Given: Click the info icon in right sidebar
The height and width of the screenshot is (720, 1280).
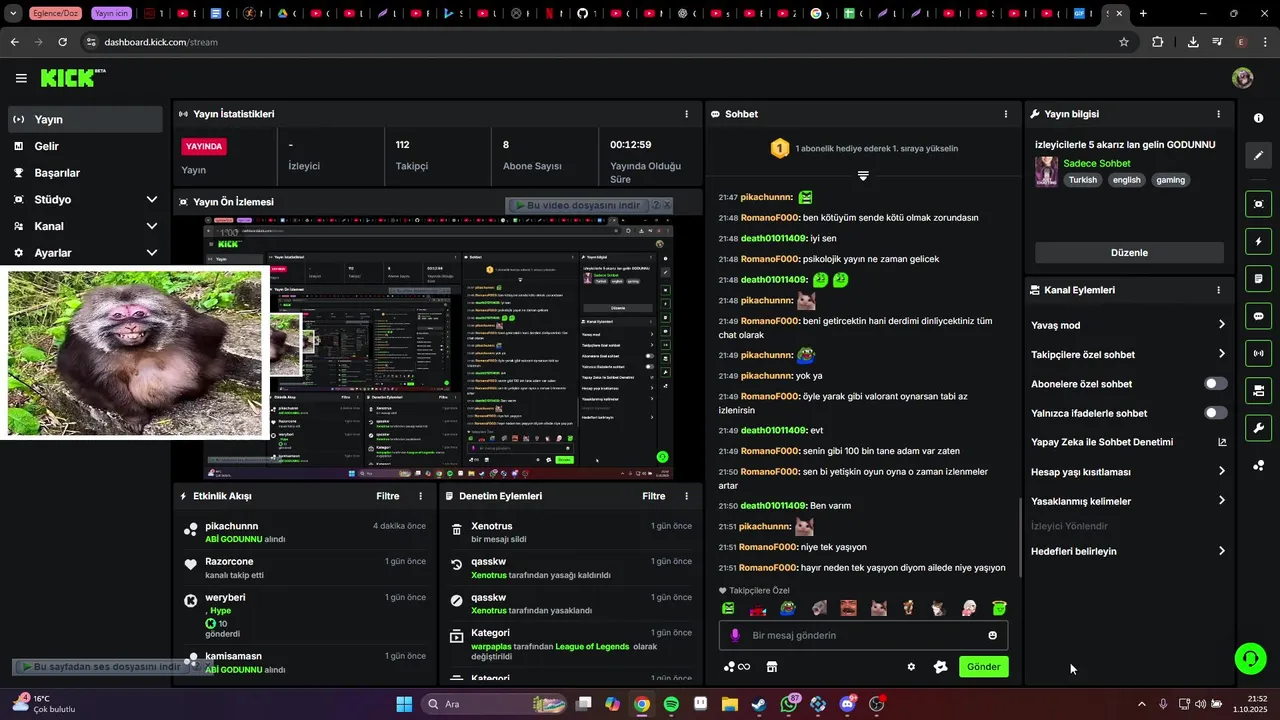Looking at the screenshot, I should point(1258,118).
